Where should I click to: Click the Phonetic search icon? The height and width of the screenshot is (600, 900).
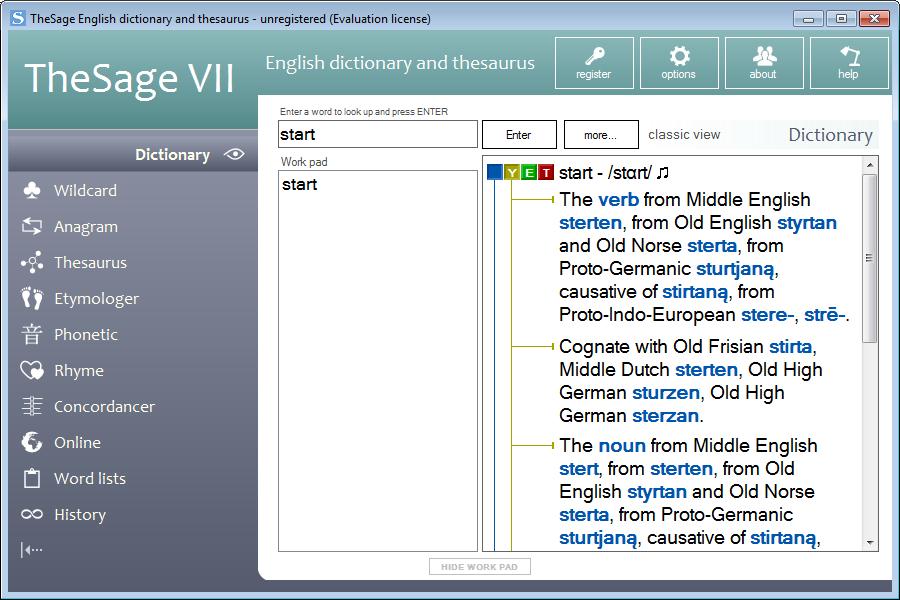tap(32, 335)
